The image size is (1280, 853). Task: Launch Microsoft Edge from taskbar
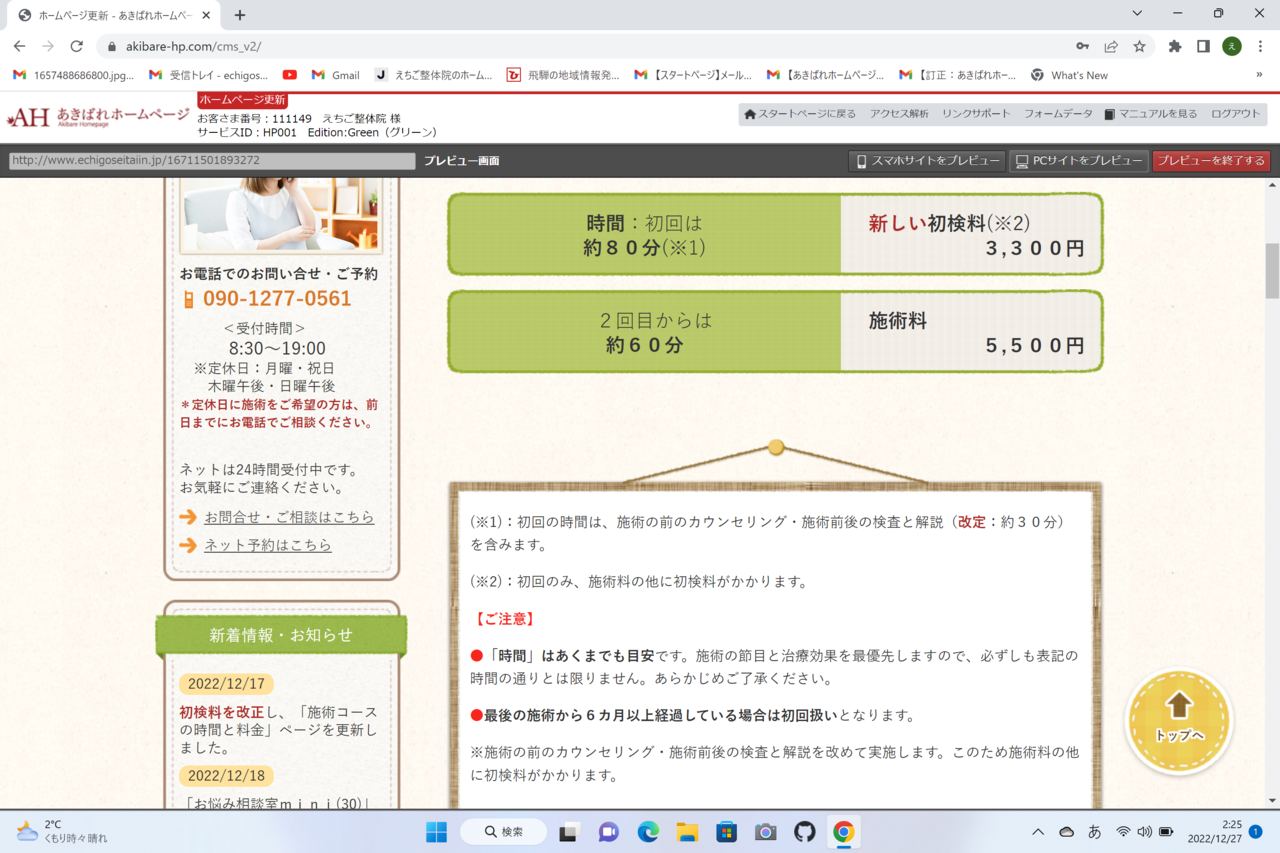pyautogui.click(x=648, y=832)
